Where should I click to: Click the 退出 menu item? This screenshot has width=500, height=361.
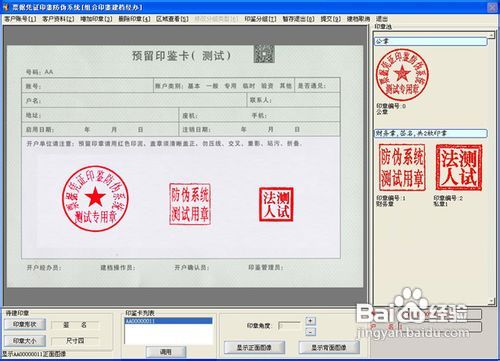tap(382, 19)
